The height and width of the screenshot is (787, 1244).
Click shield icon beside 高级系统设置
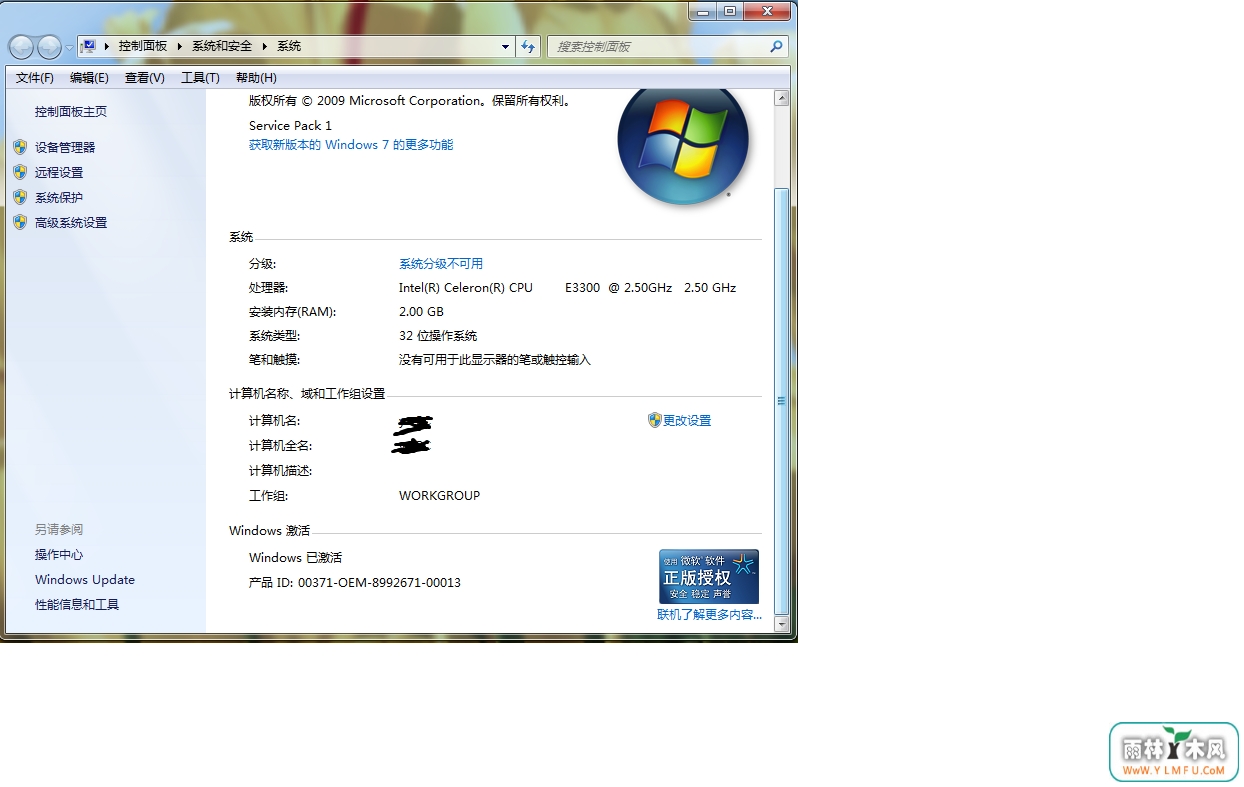[x=20, y=222]
